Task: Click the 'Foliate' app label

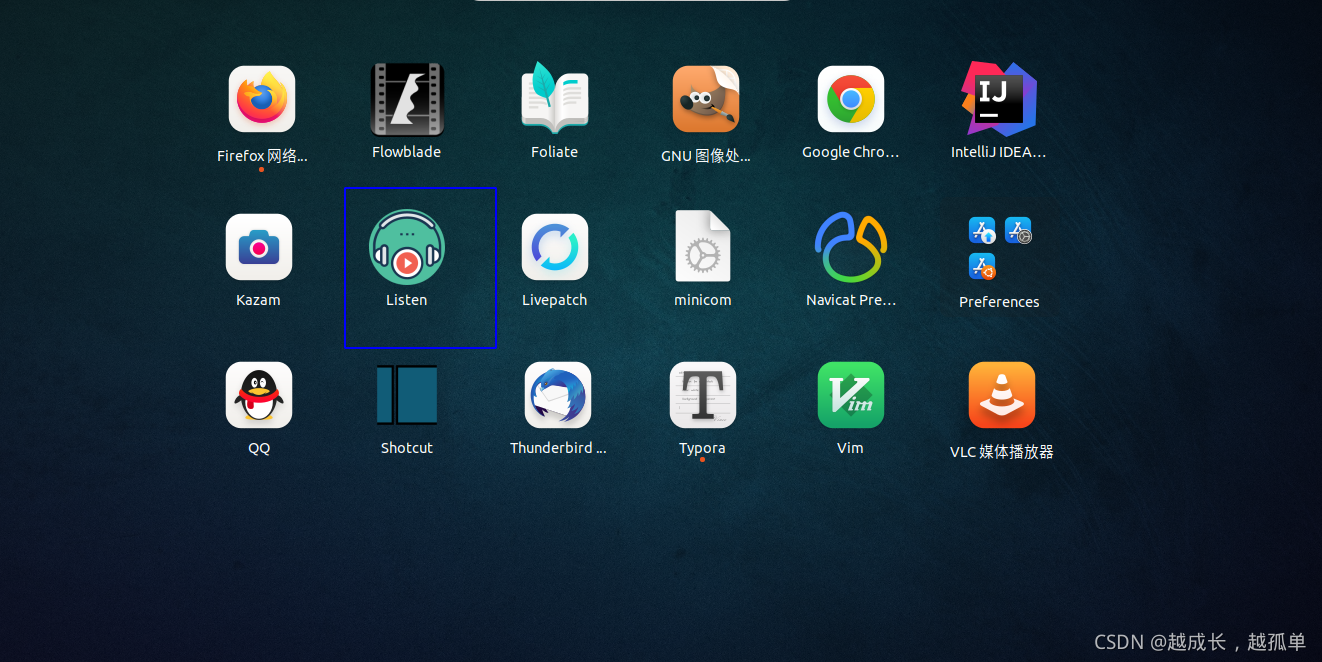Action: click(555, 152)
